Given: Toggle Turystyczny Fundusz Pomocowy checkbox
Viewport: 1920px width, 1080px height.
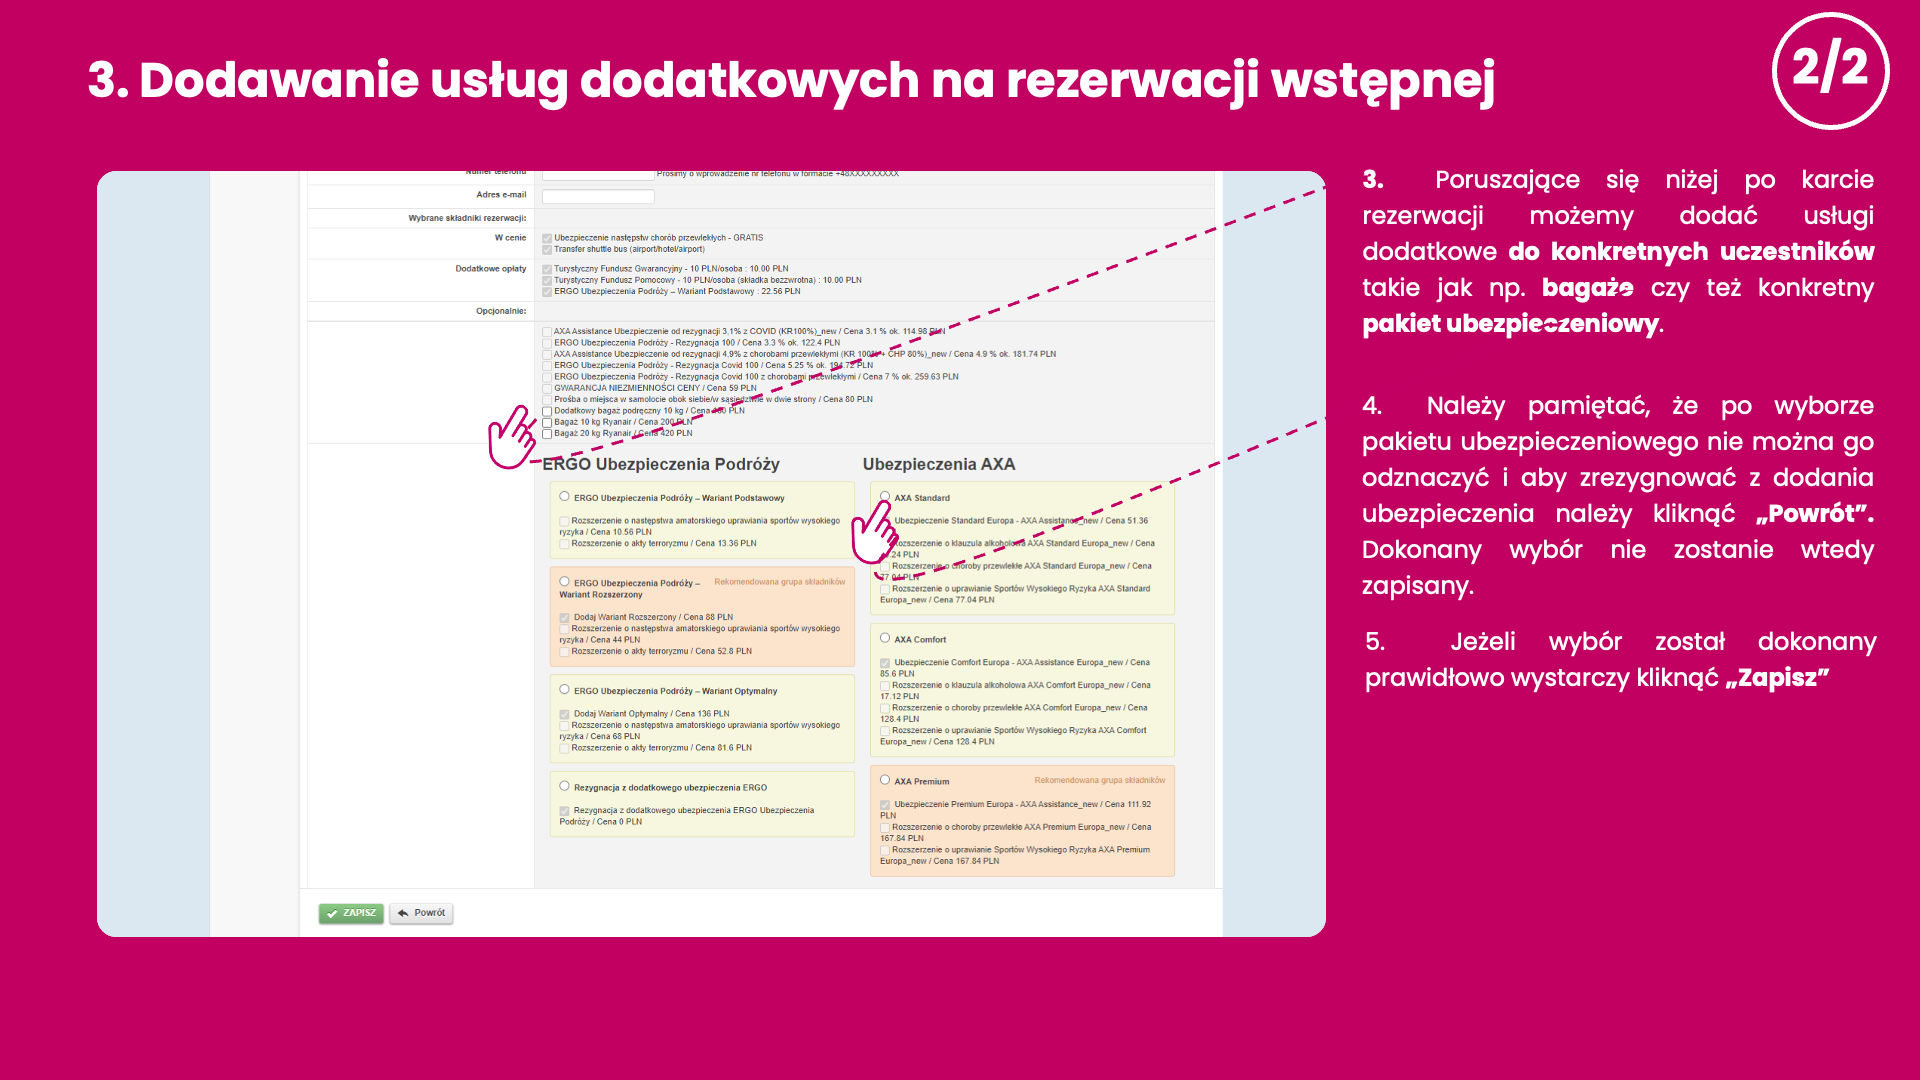Looking at the screenshot, I should click(x=547, y=281).
